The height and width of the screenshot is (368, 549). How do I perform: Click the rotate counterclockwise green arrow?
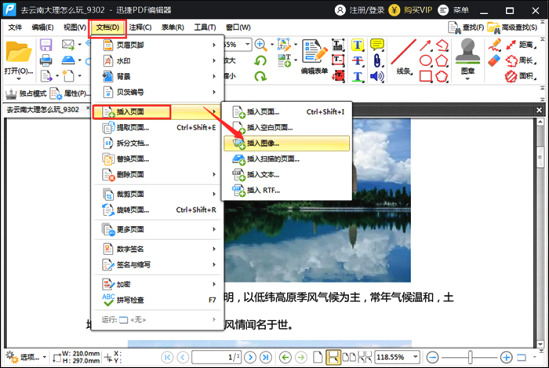pyautogui.click(x=260, y=61)
